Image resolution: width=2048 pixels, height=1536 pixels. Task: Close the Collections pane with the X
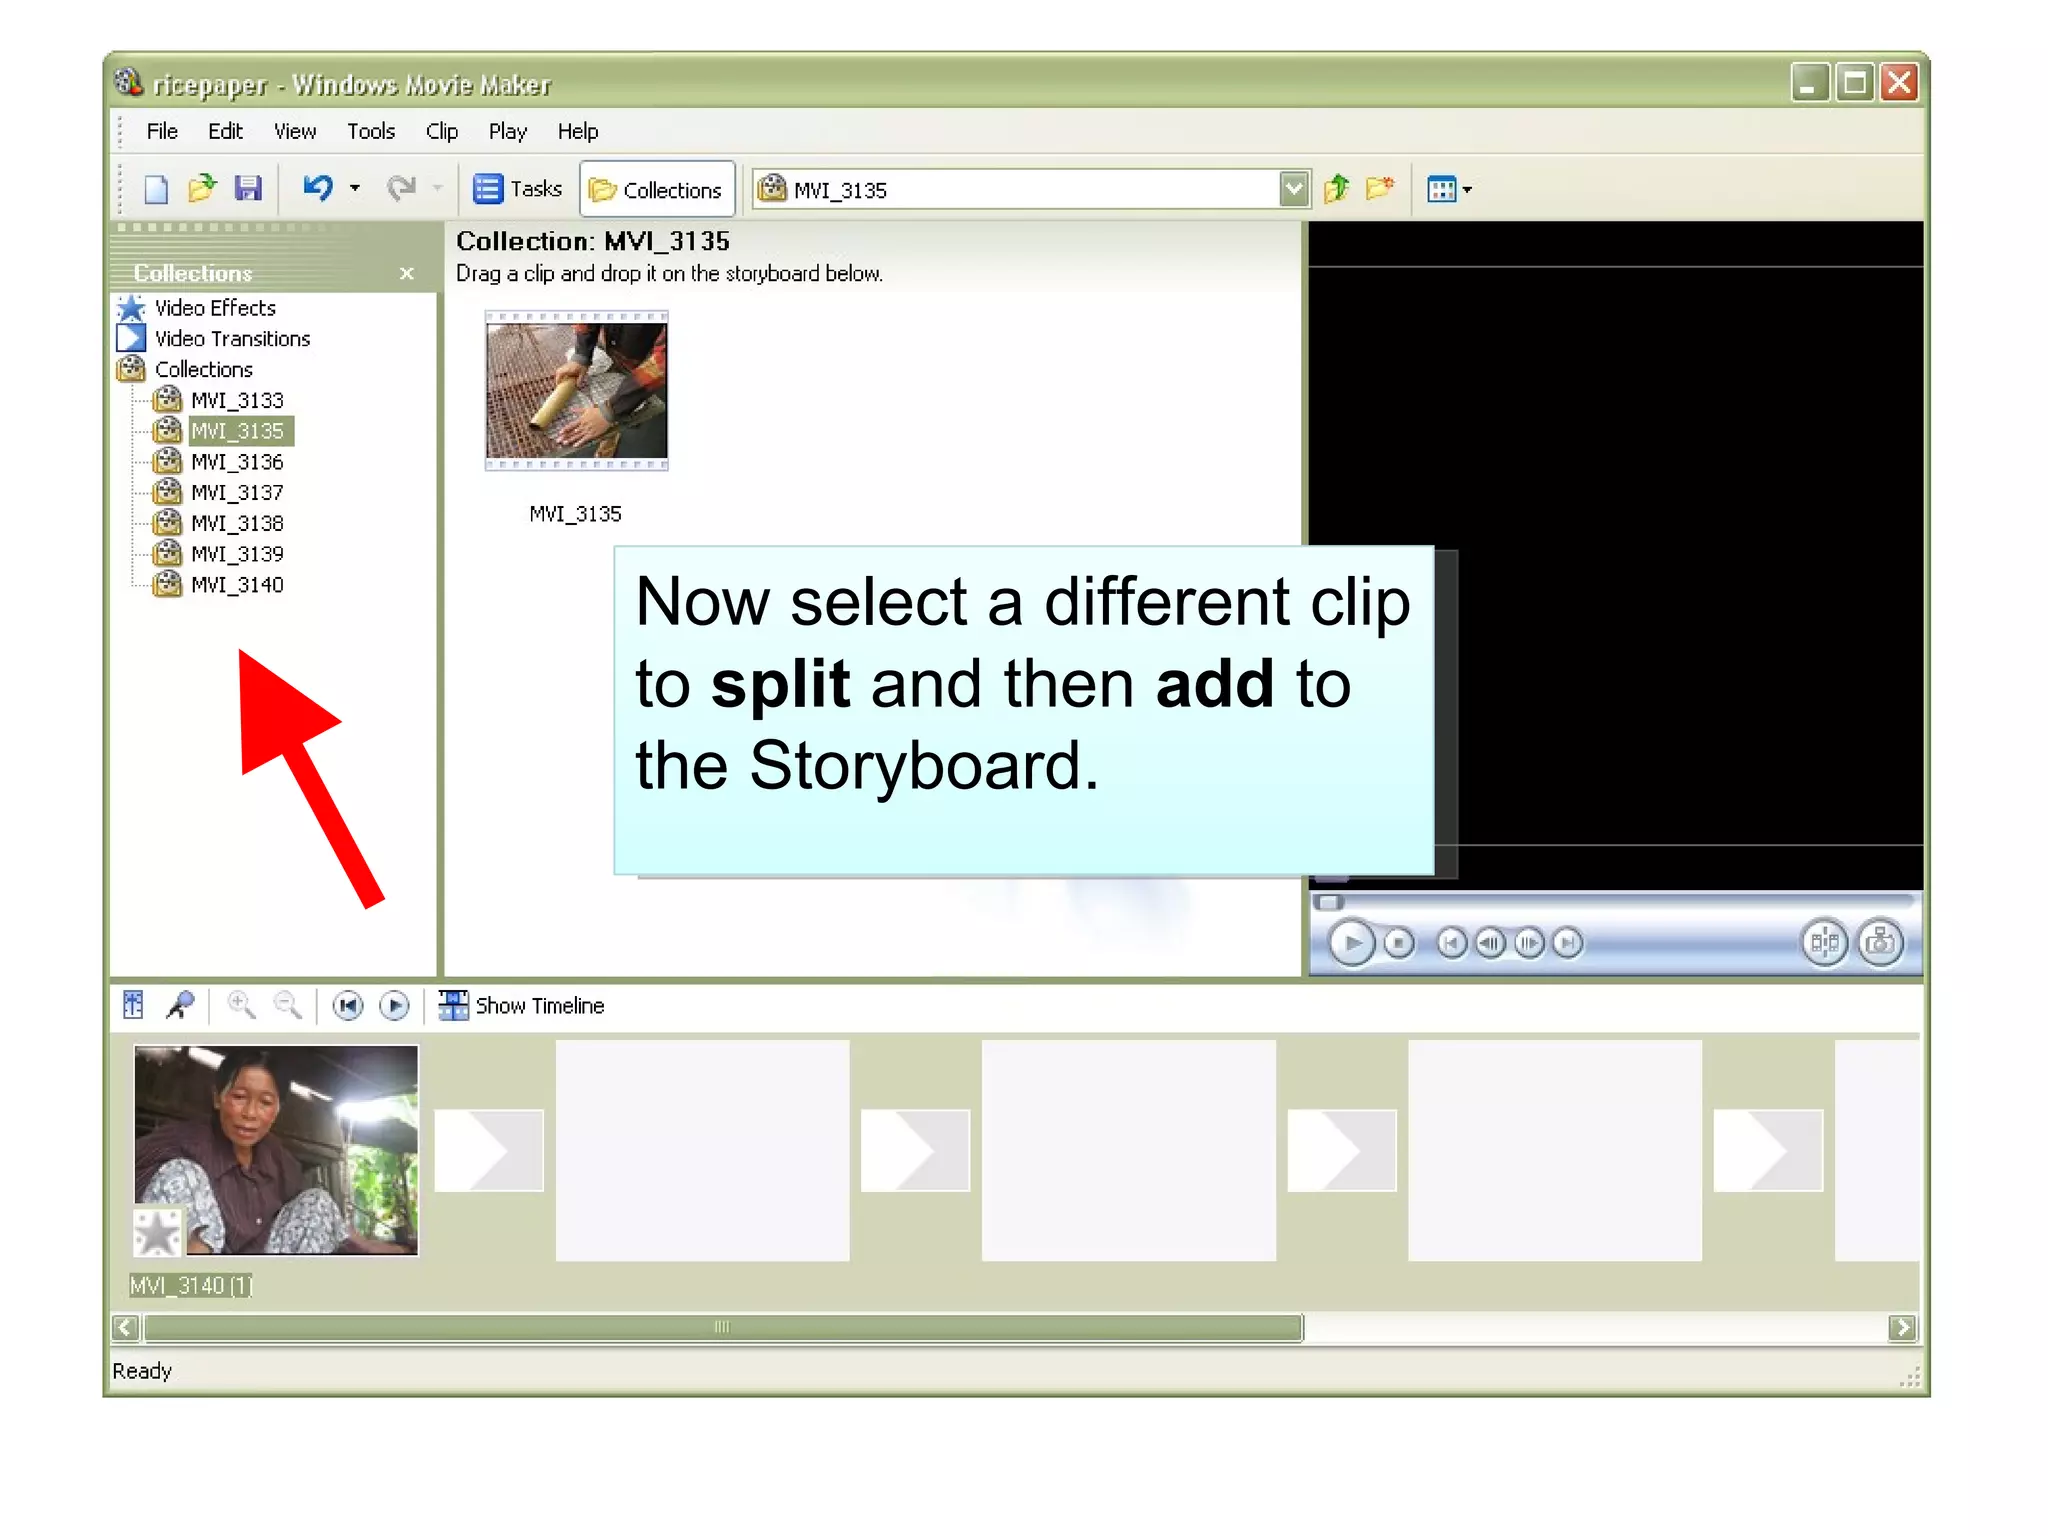pos(406,273)
